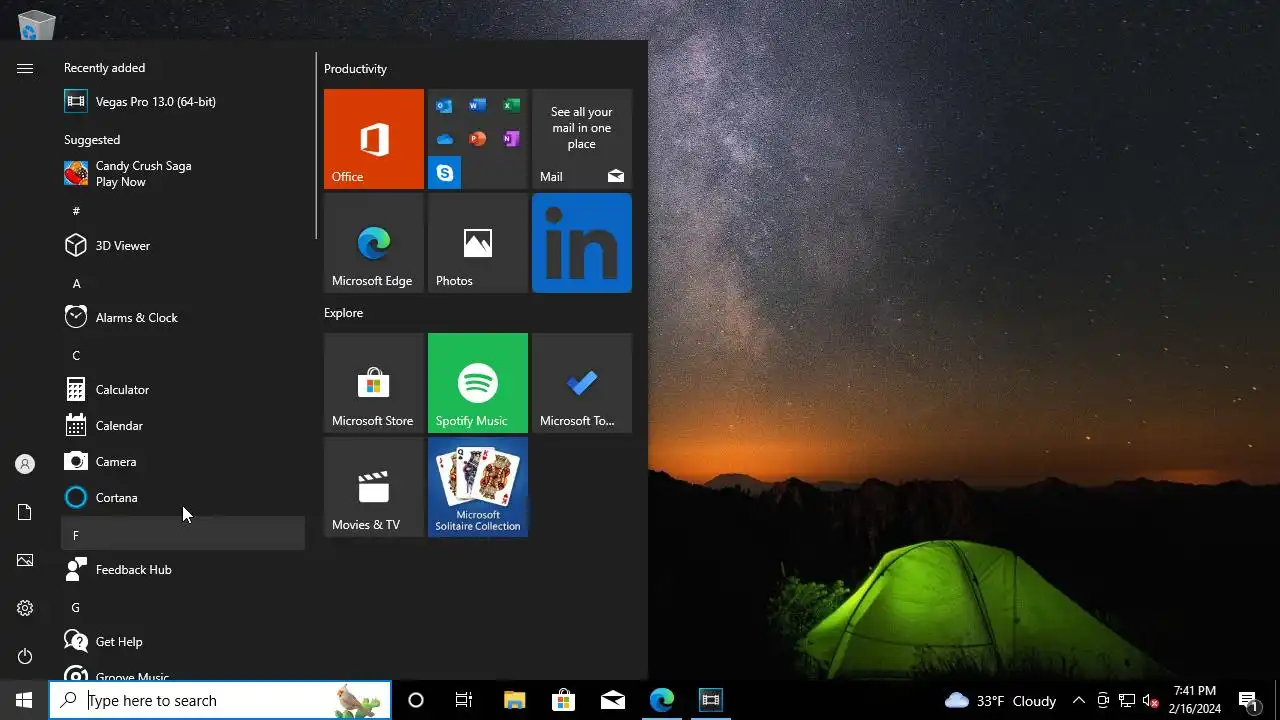Screen dimensions: 1280x720
Task: Open Microsoft Solitaire Collection tile
Action: coord(478,487)
